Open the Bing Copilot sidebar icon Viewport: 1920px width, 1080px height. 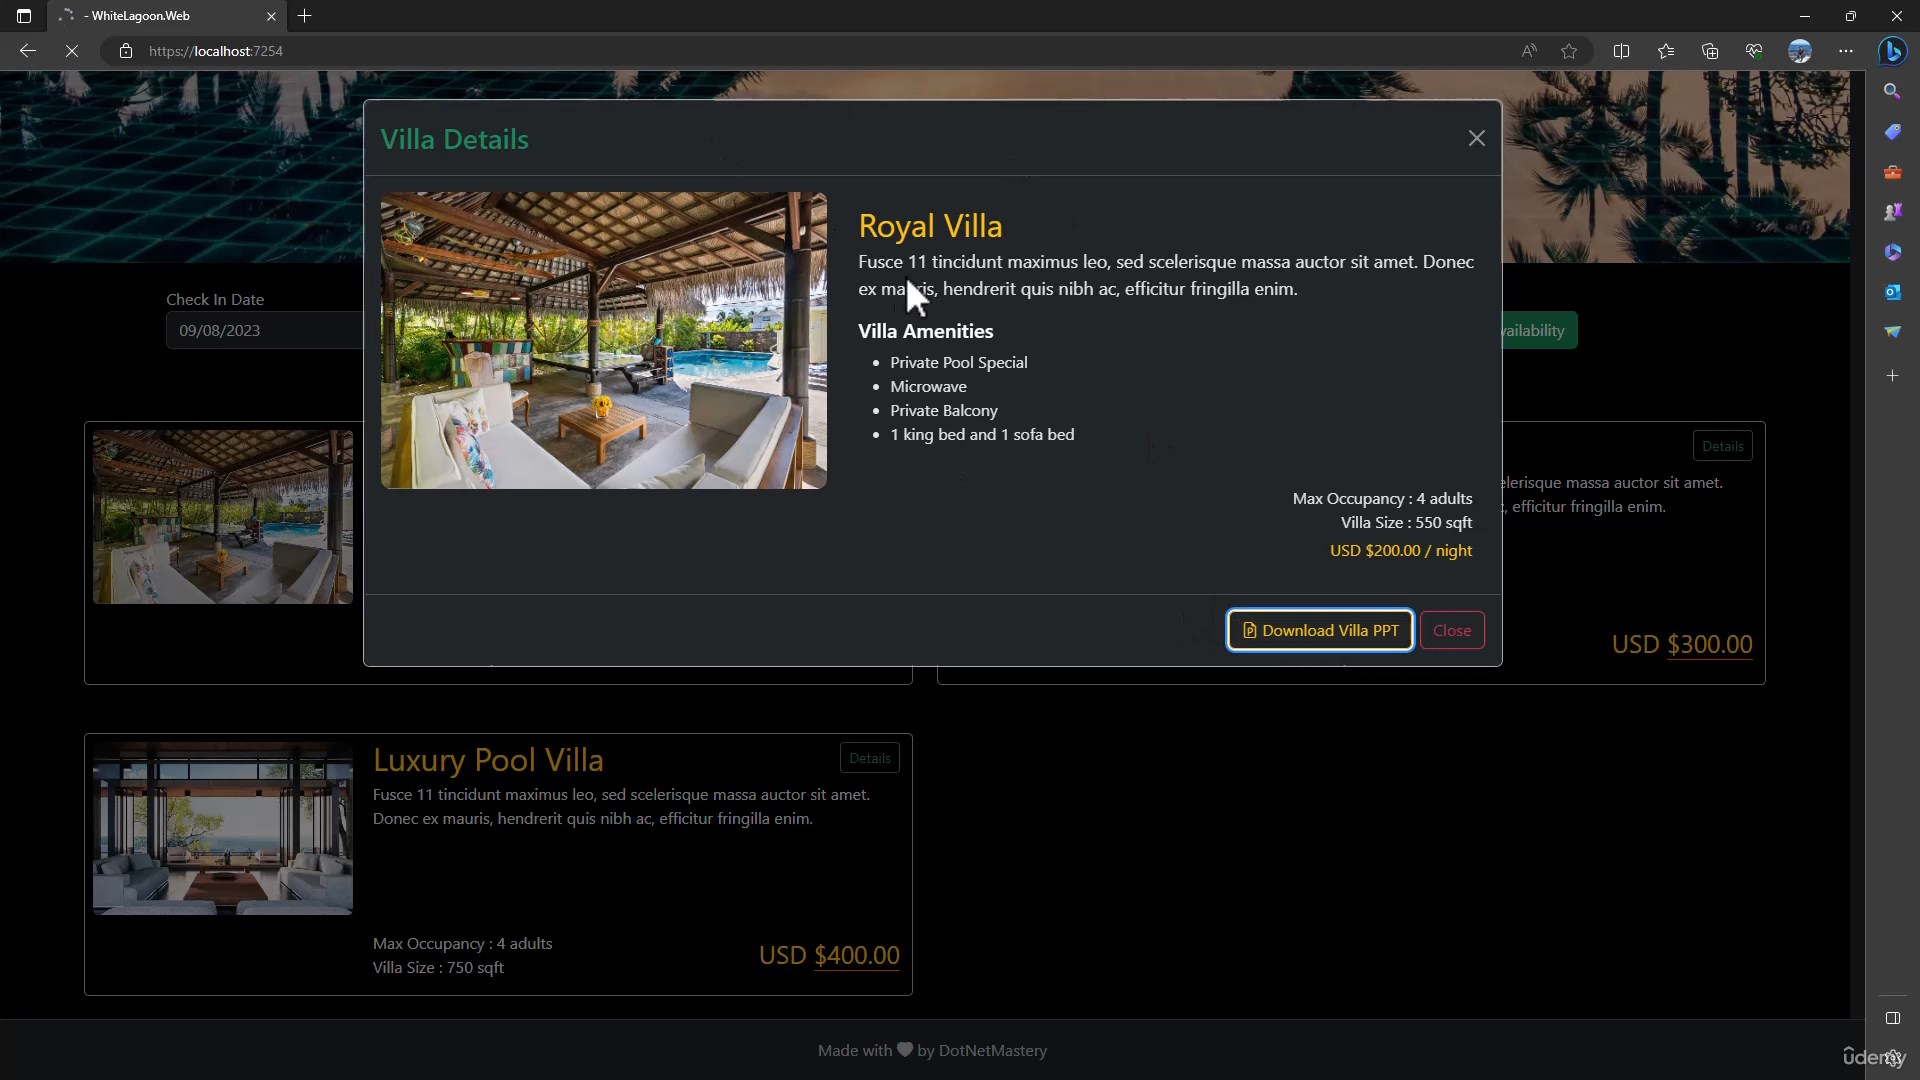[1892, 51]
